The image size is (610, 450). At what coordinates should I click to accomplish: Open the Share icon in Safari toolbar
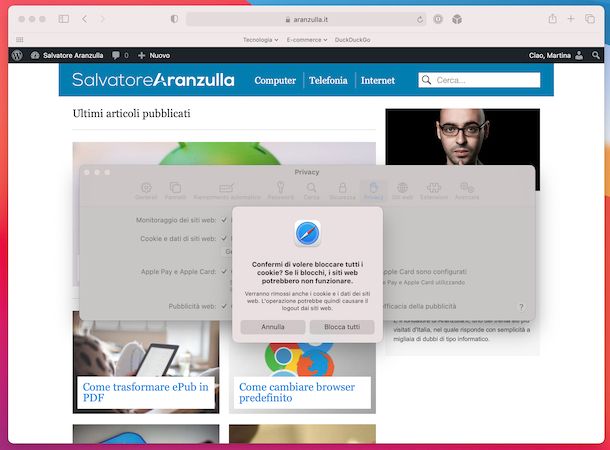point(552,18)
